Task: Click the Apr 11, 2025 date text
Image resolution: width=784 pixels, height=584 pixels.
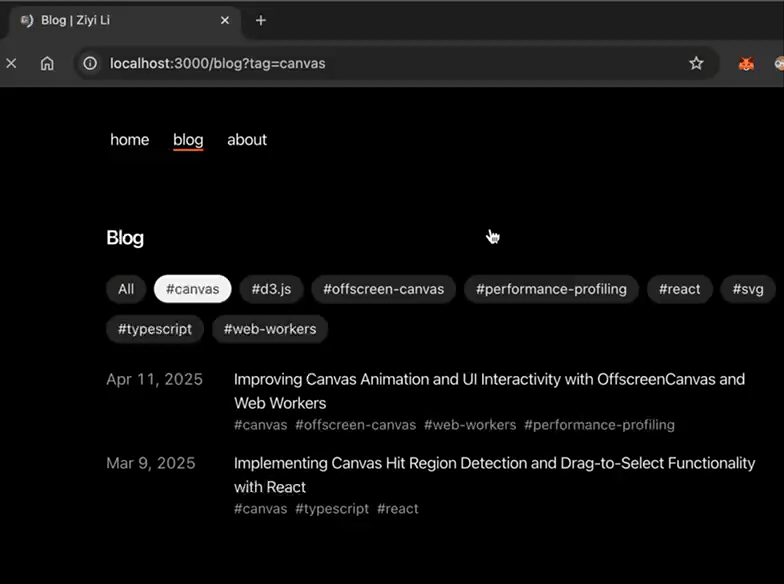Action: pos(154,380)
